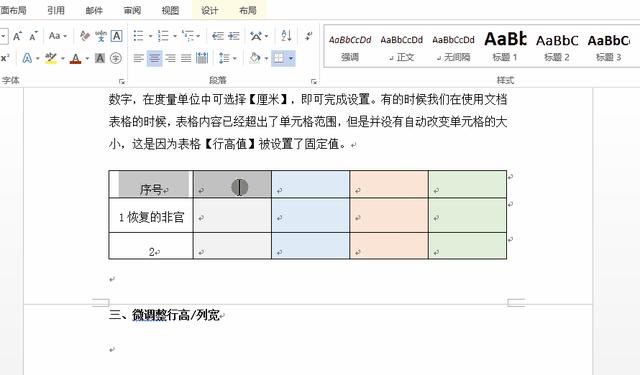The image size is (640, 375).
Task: Open the phonetic guide (pinyin) tool
Action: [x=101, y=36]
